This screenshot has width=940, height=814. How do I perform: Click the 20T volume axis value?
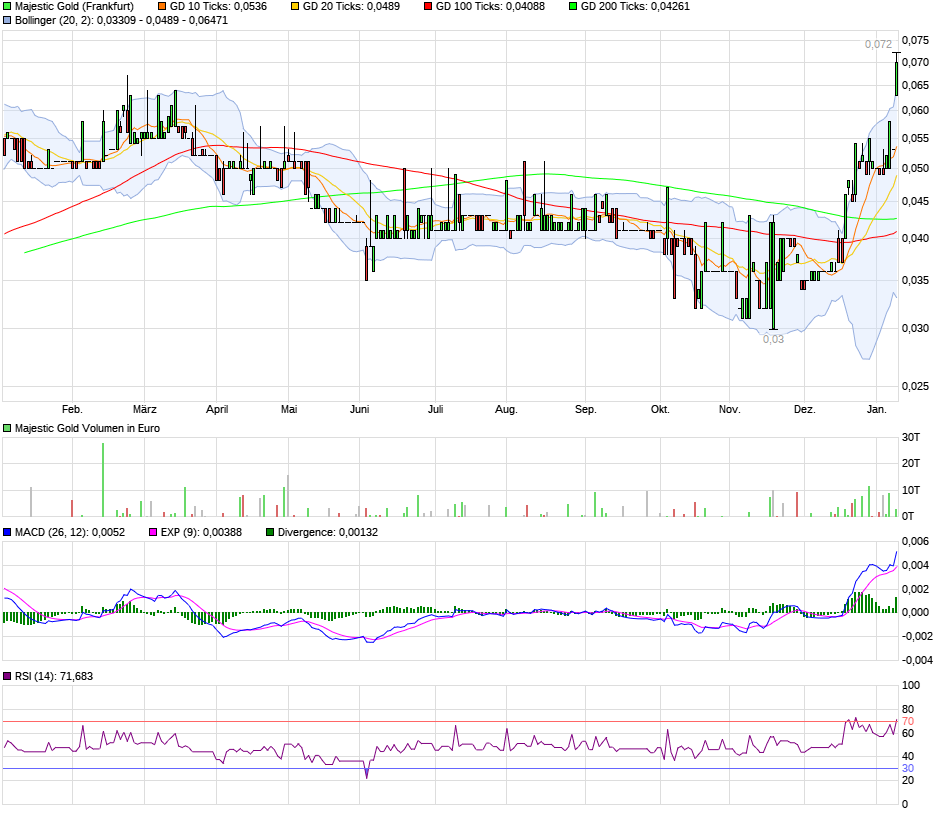[911, 463]
